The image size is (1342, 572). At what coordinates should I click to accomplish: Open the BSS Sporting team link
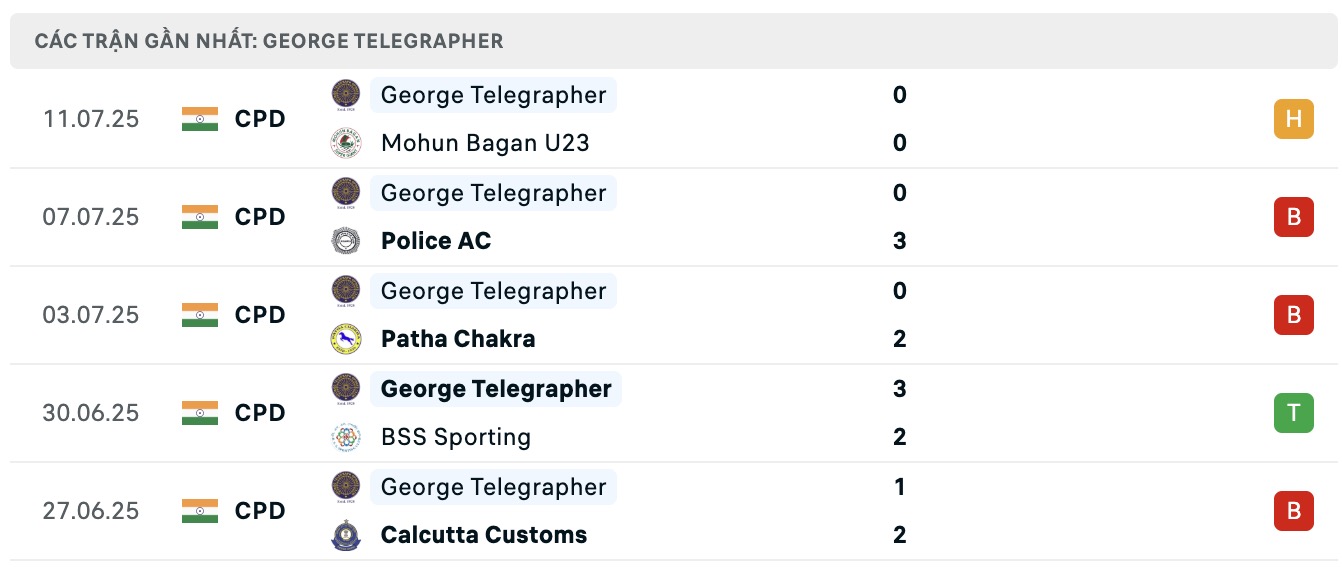click(x=456, y=437)
